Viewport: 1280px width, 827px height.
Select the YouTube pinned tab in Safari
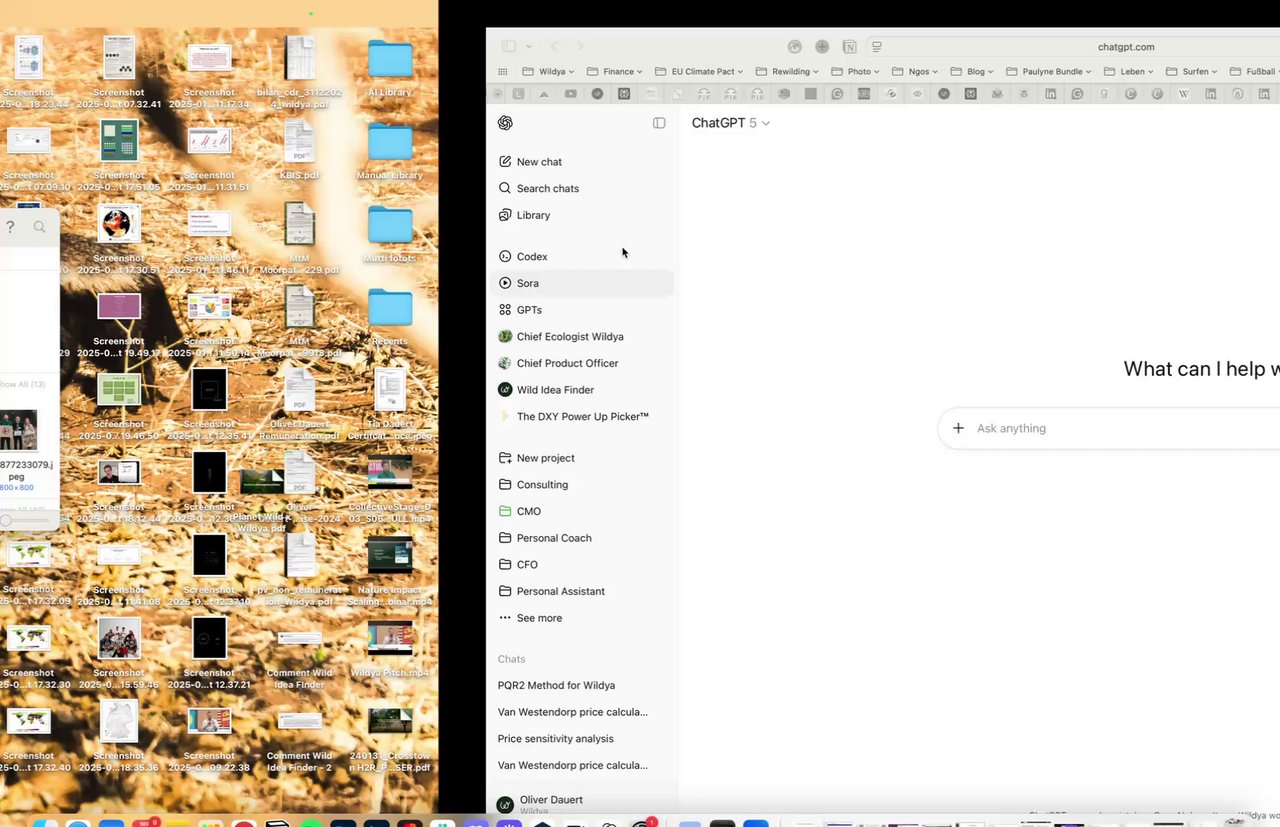click(x=570, y=94)
